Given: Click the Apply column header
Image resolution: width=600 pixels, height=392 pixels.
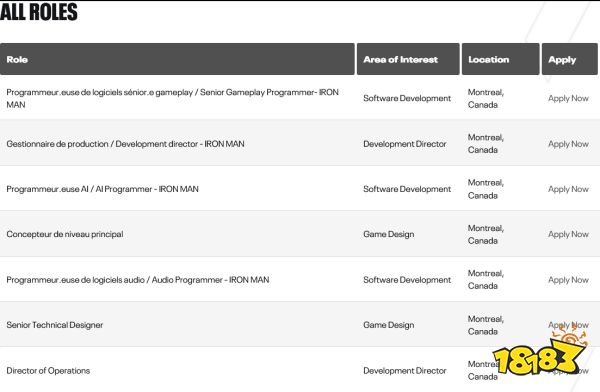Looking at the screenshot, I should pos(569,59).
